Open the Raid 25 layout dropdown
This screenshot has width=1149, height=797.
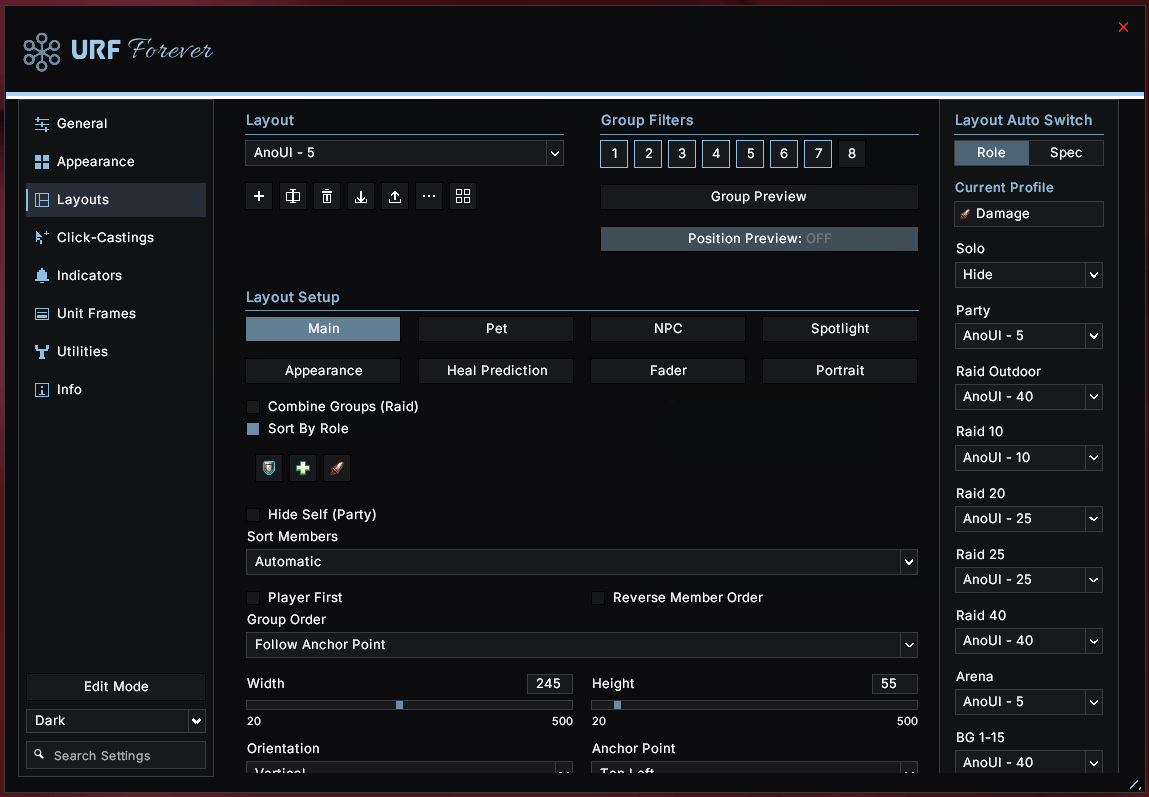coord(1029,580)
